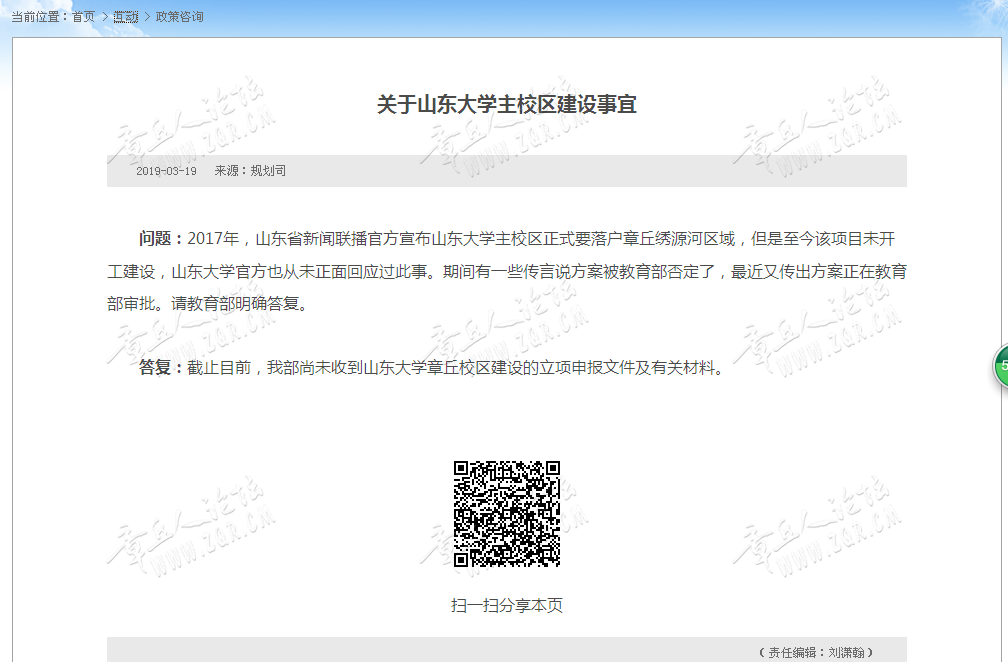Click the publish date 2019-03-19
1008x662 pixels.
pos(166,171)
